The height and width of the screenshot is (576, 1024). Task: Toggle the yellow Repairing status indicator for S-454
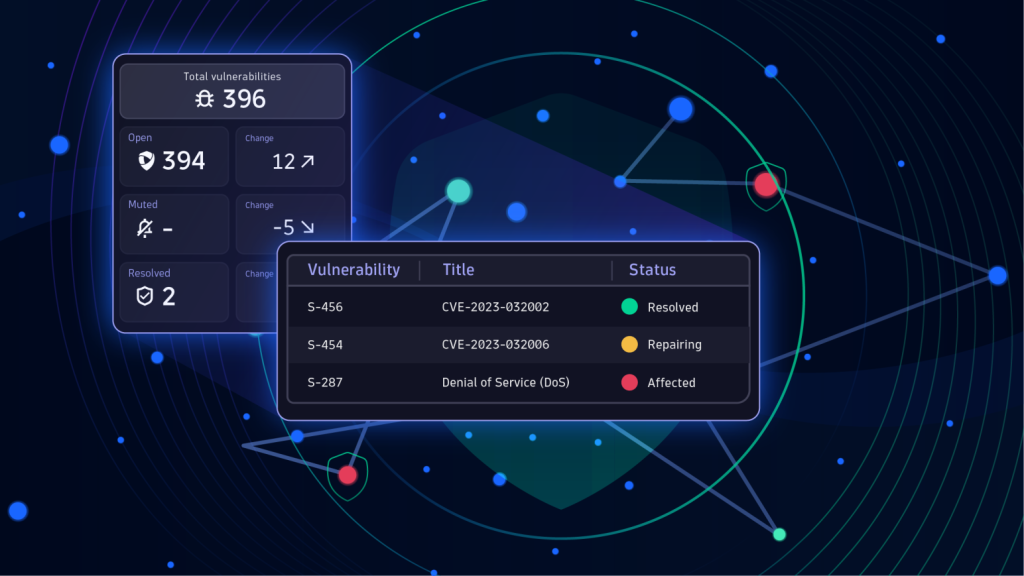(628, 344)
